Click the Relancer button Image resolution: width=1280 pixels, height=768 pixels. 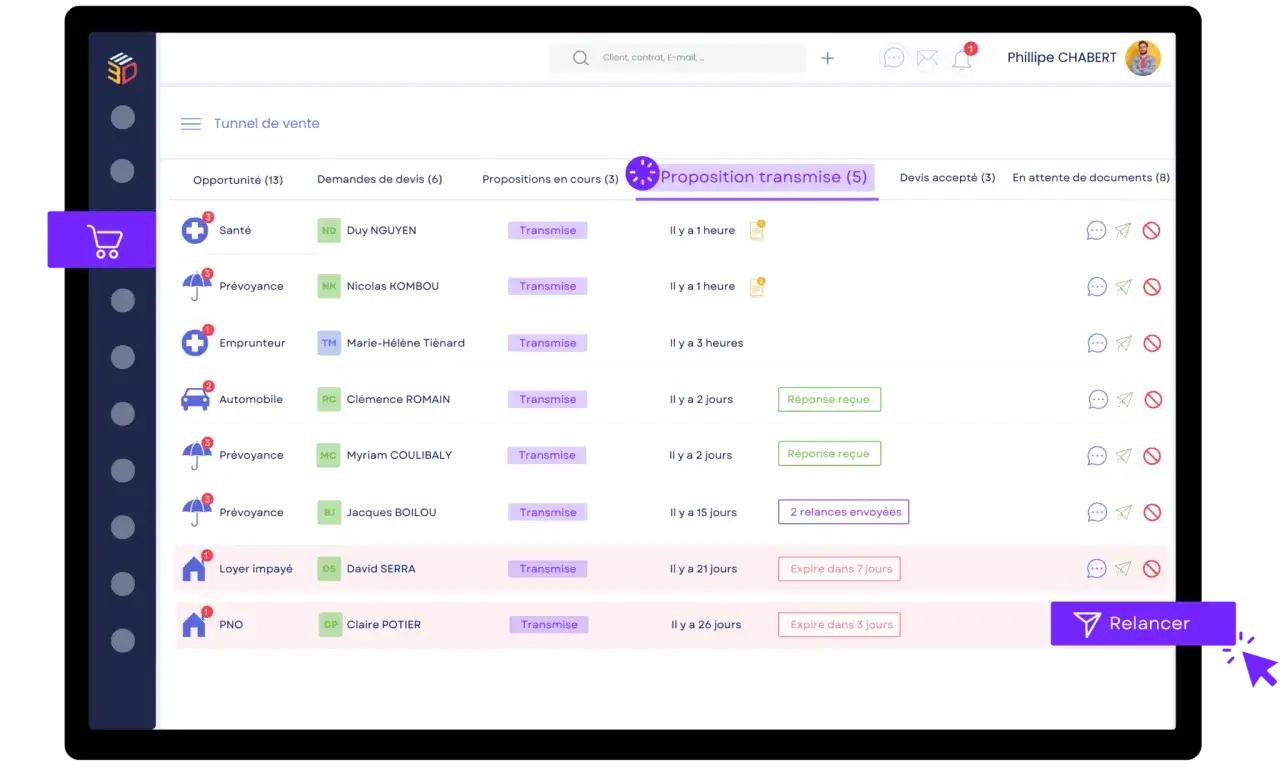coord(1143,623)
